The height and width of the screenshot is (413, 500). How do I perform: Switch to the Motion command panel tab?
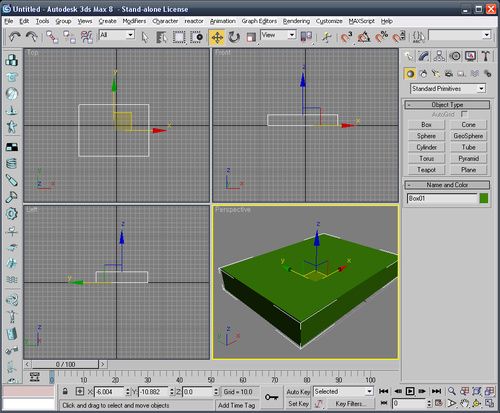(x=455, y=56)
